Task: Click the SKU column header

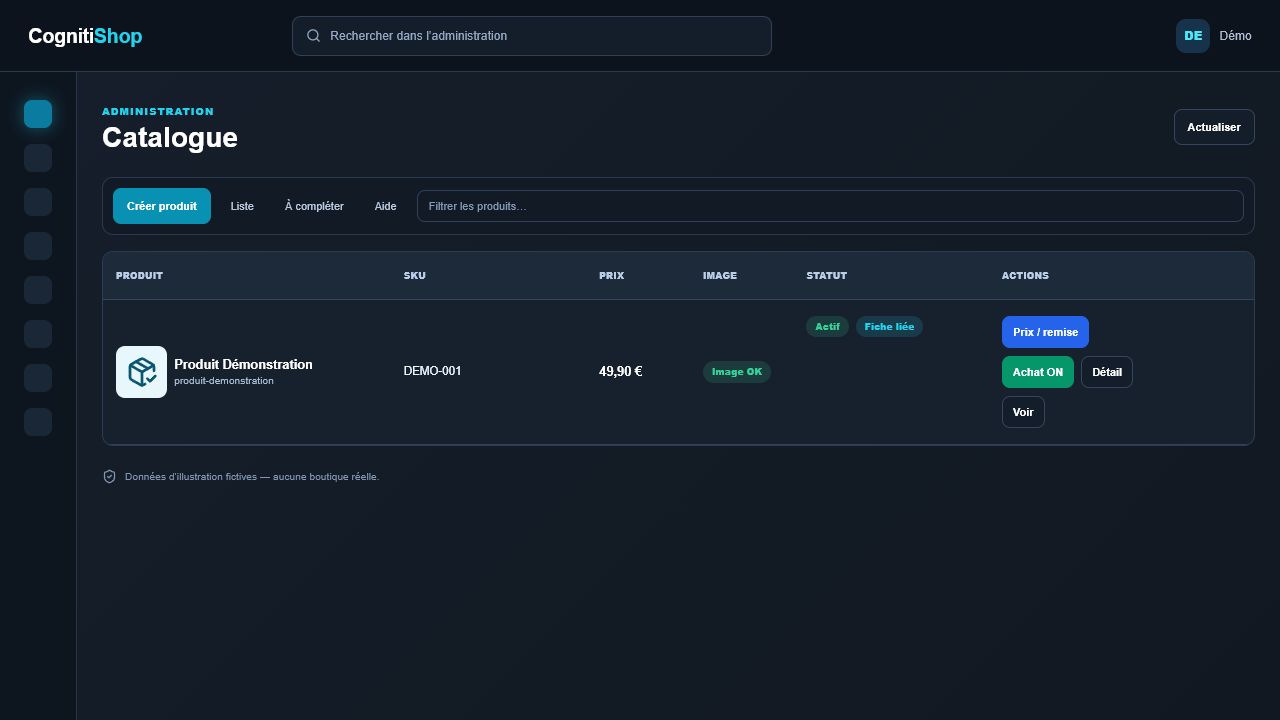Action: coord(414,276)
